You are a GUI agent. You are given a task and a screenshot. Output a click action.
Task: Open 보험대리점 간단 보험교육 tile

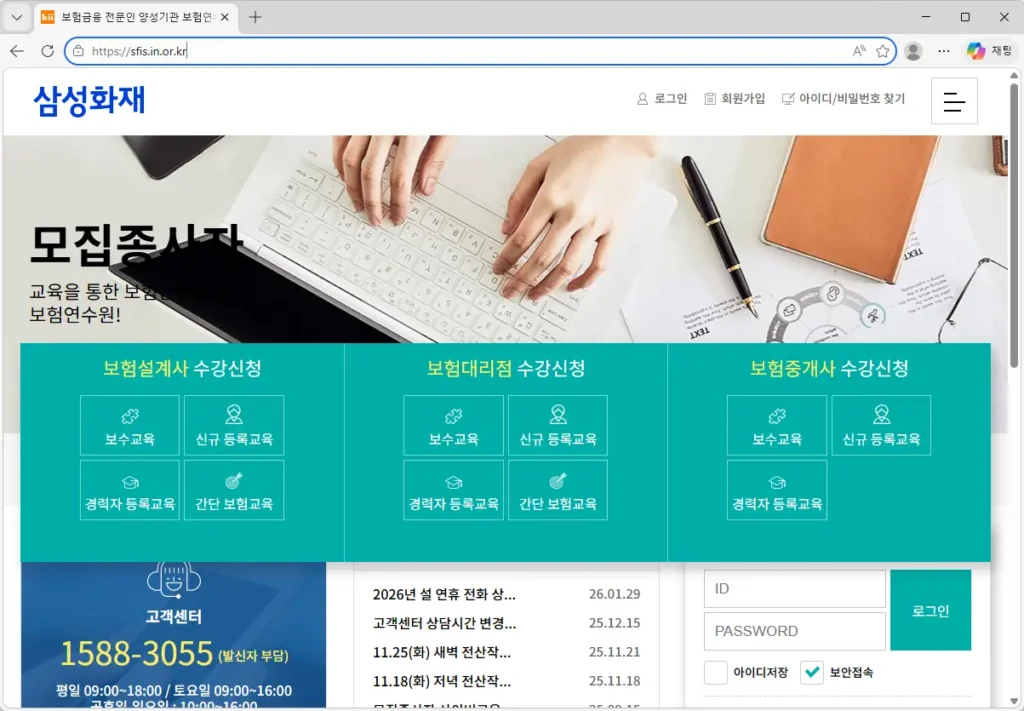point(558,490)
